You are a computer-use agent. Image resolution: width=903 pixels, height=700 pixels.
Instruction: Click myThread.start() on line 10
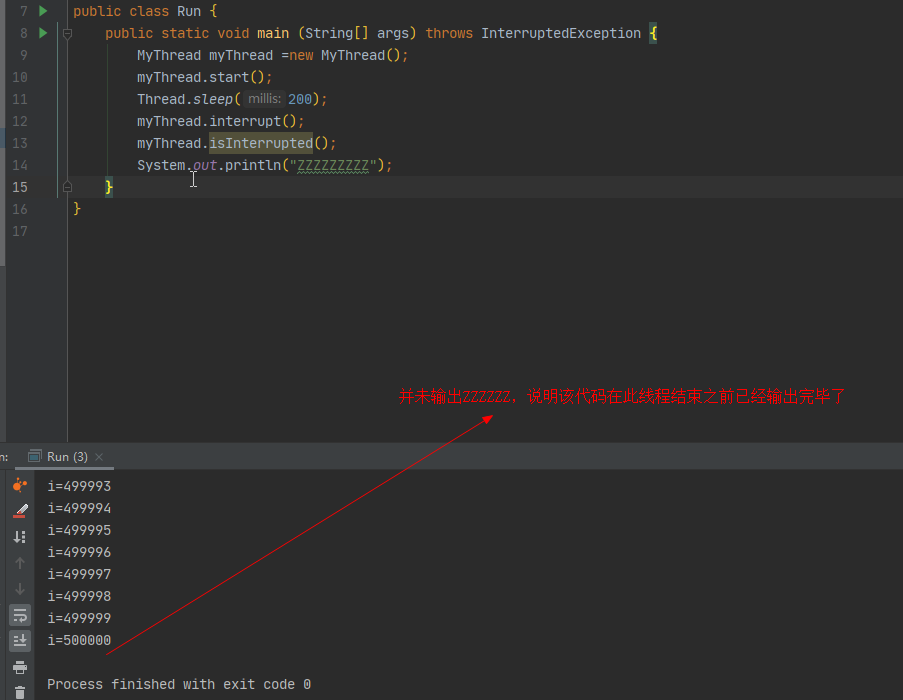tap(204, 77)
